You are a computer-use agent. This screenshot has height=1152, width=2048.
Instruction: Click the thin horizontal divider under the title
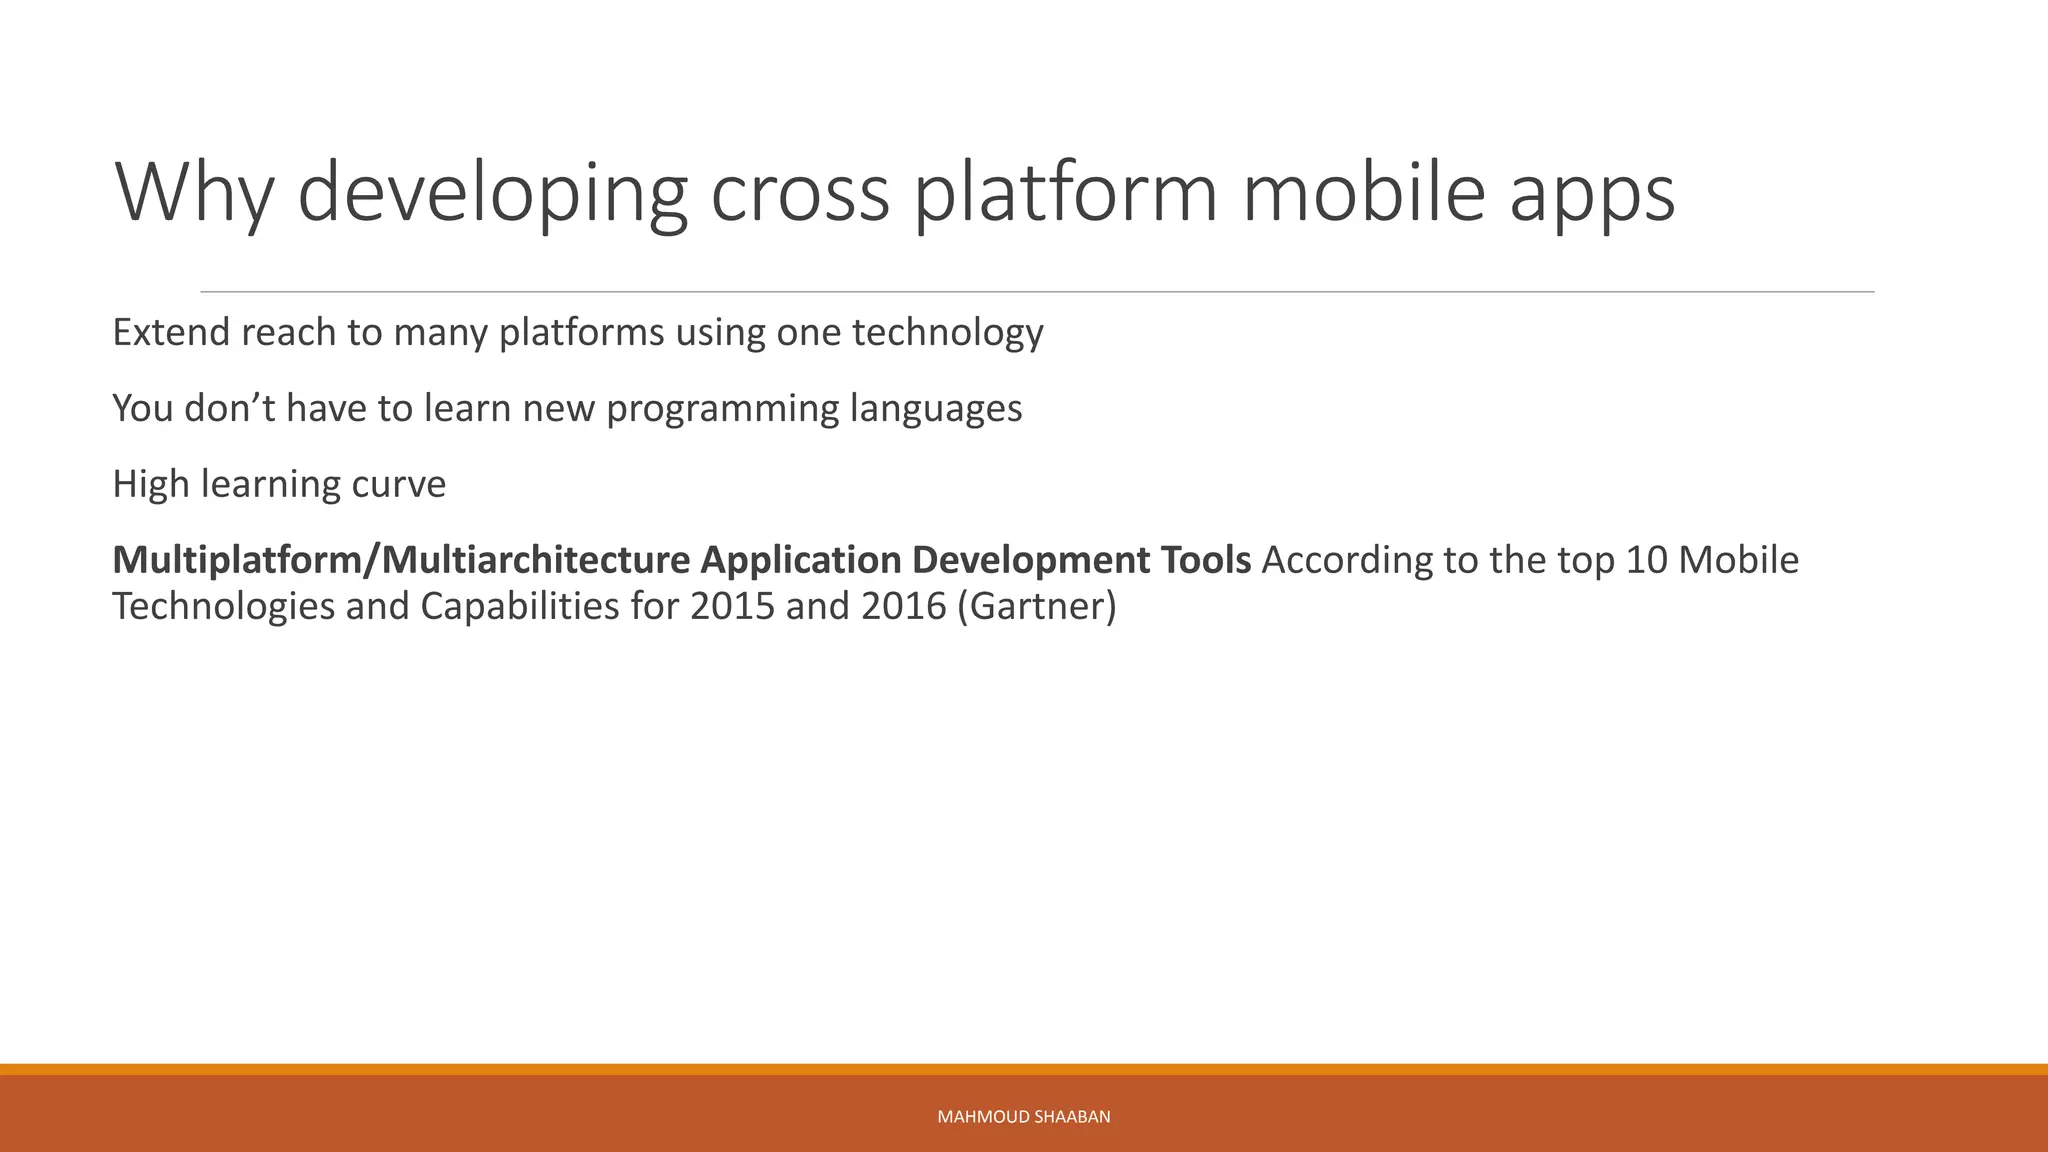pos(1037,292)
